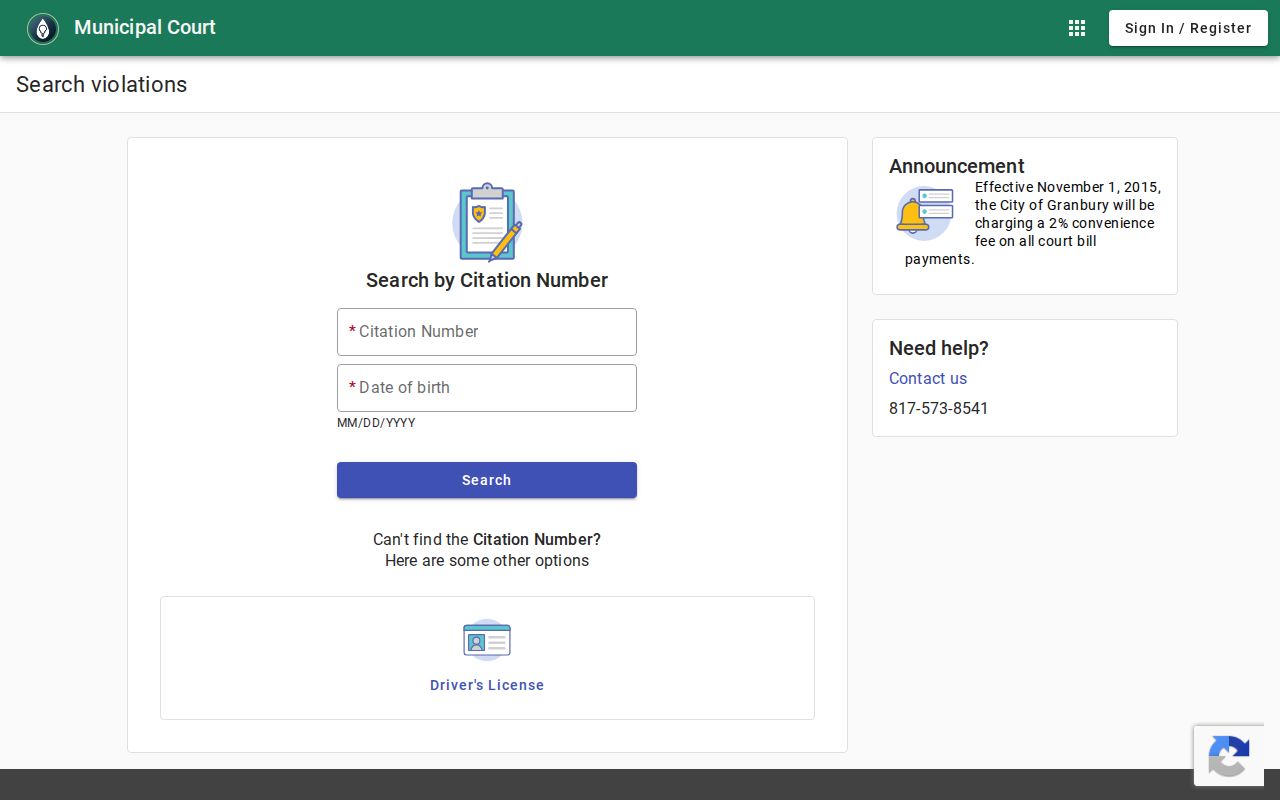
Task: Click the Need help? heading
Action: pyautogui.click(x=939, y=348)
